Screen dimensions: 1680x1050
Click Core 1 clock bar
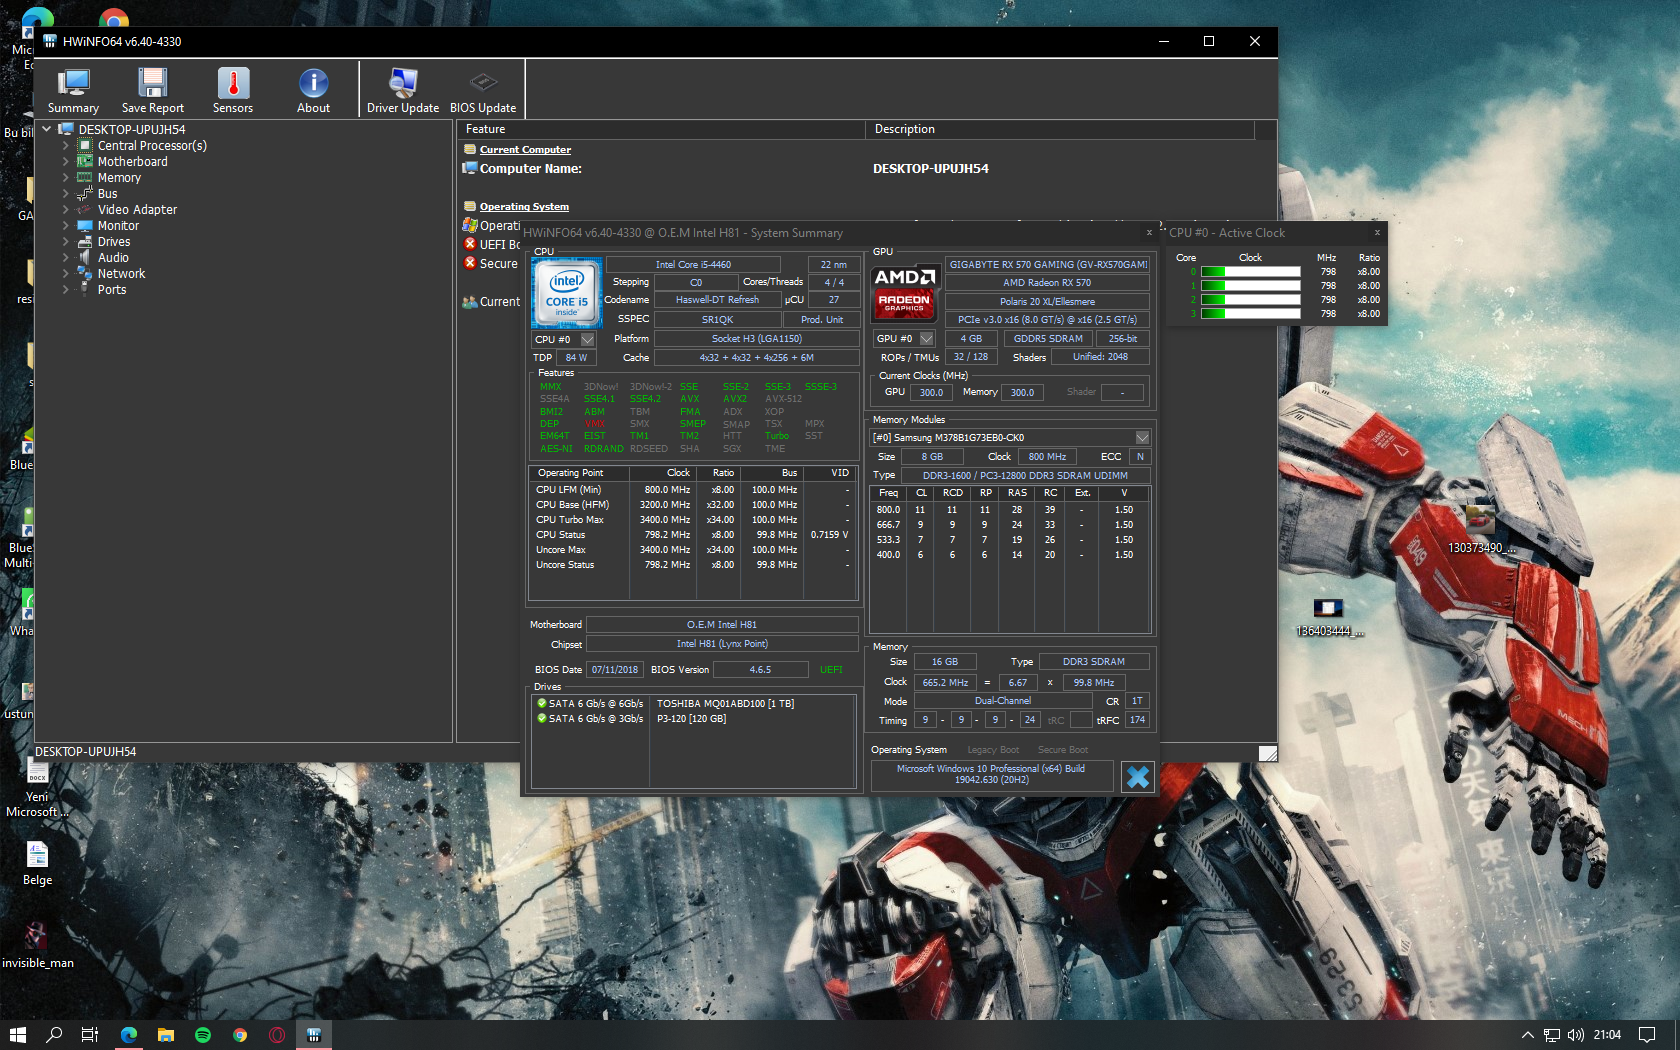point(1250,286)
